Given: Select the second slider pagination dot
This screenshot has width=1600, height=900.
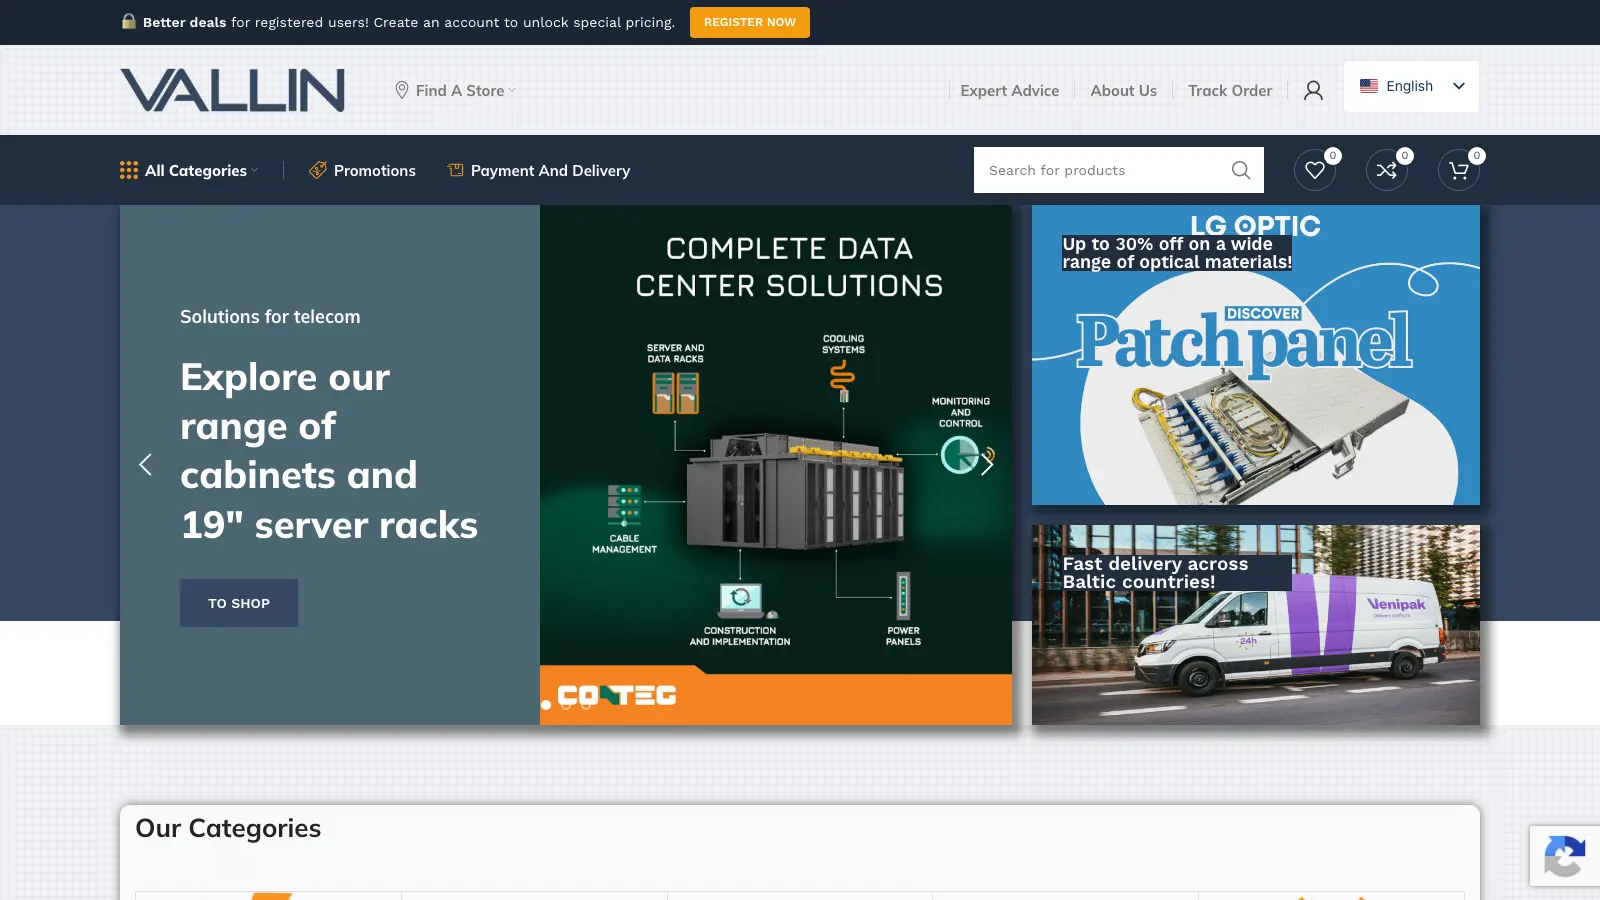Looking at the screenshot, I should 566,705.
